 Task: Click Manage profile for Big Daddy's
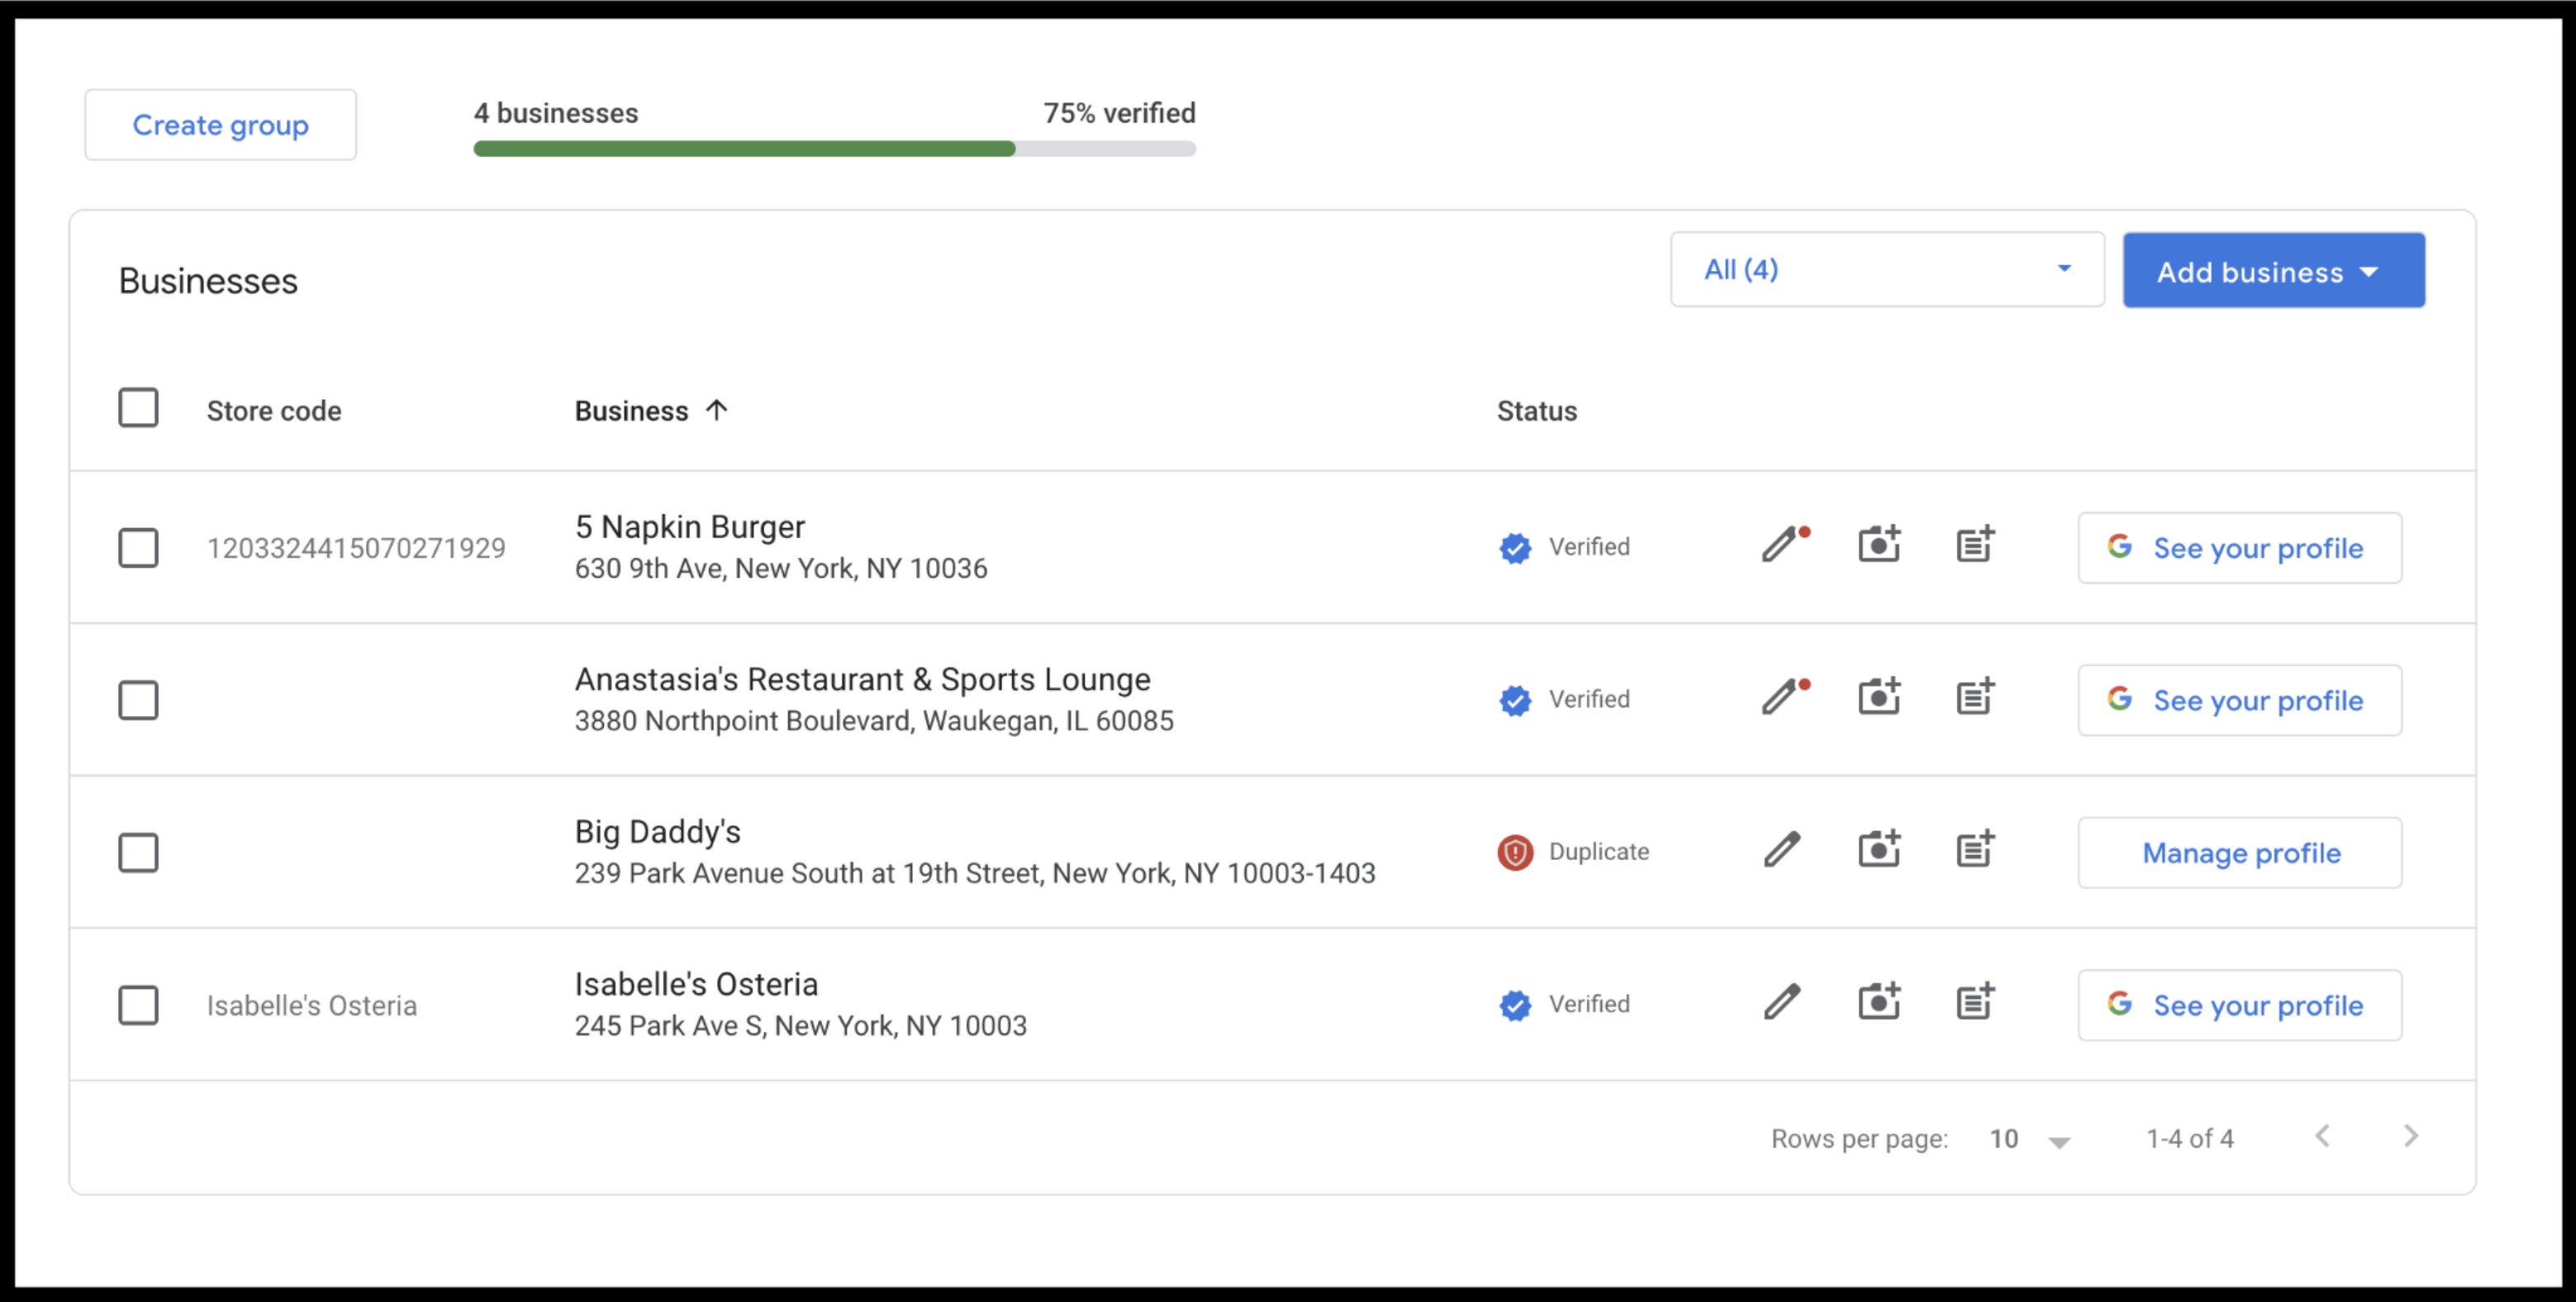[x=2239, y=853]
